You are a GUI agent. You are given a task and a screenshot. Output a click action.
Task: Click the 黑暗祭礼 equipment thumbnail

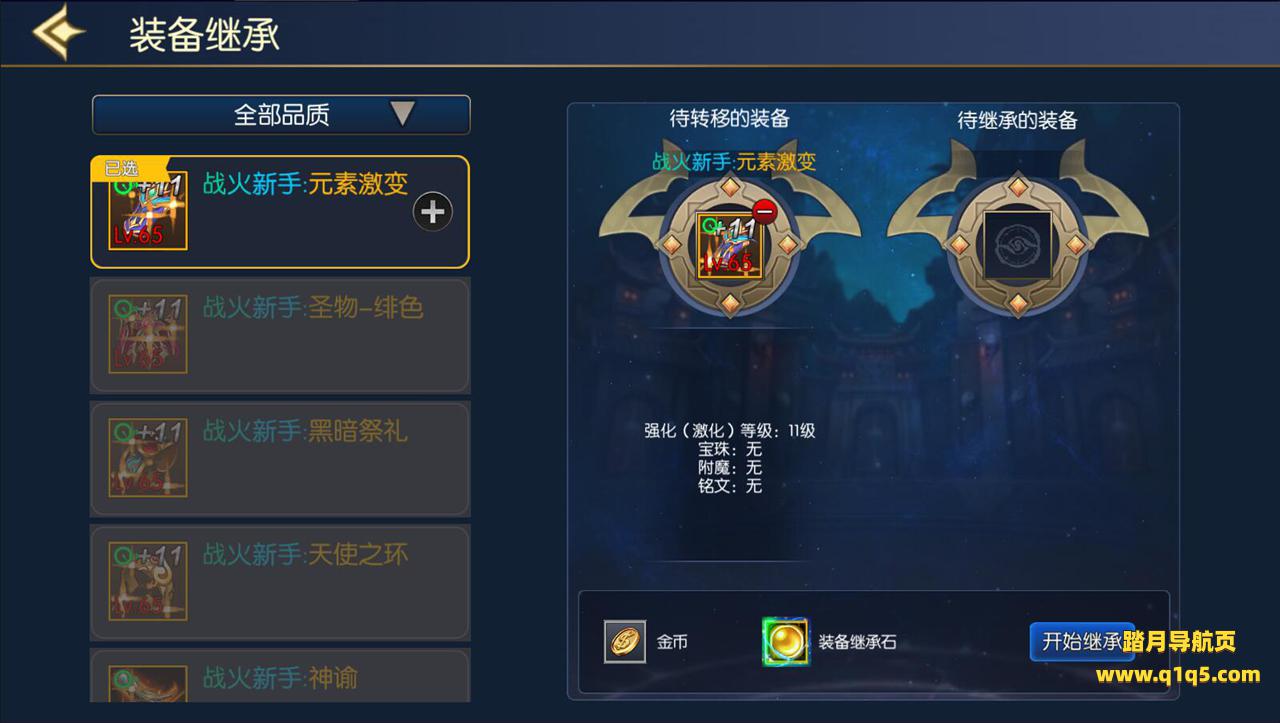point(148,459)
